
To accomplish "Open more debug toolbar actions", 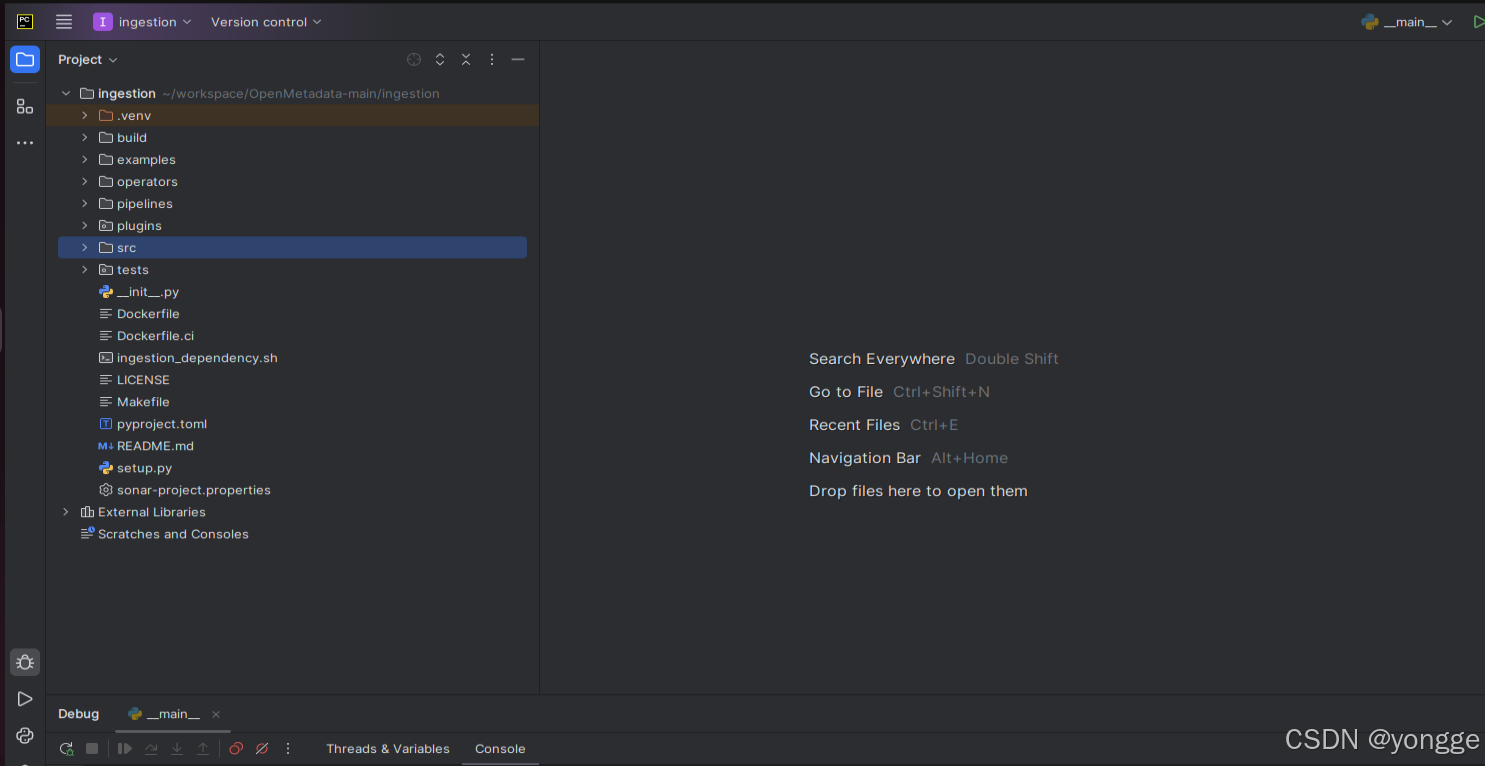I will click(x=288, y=749).
